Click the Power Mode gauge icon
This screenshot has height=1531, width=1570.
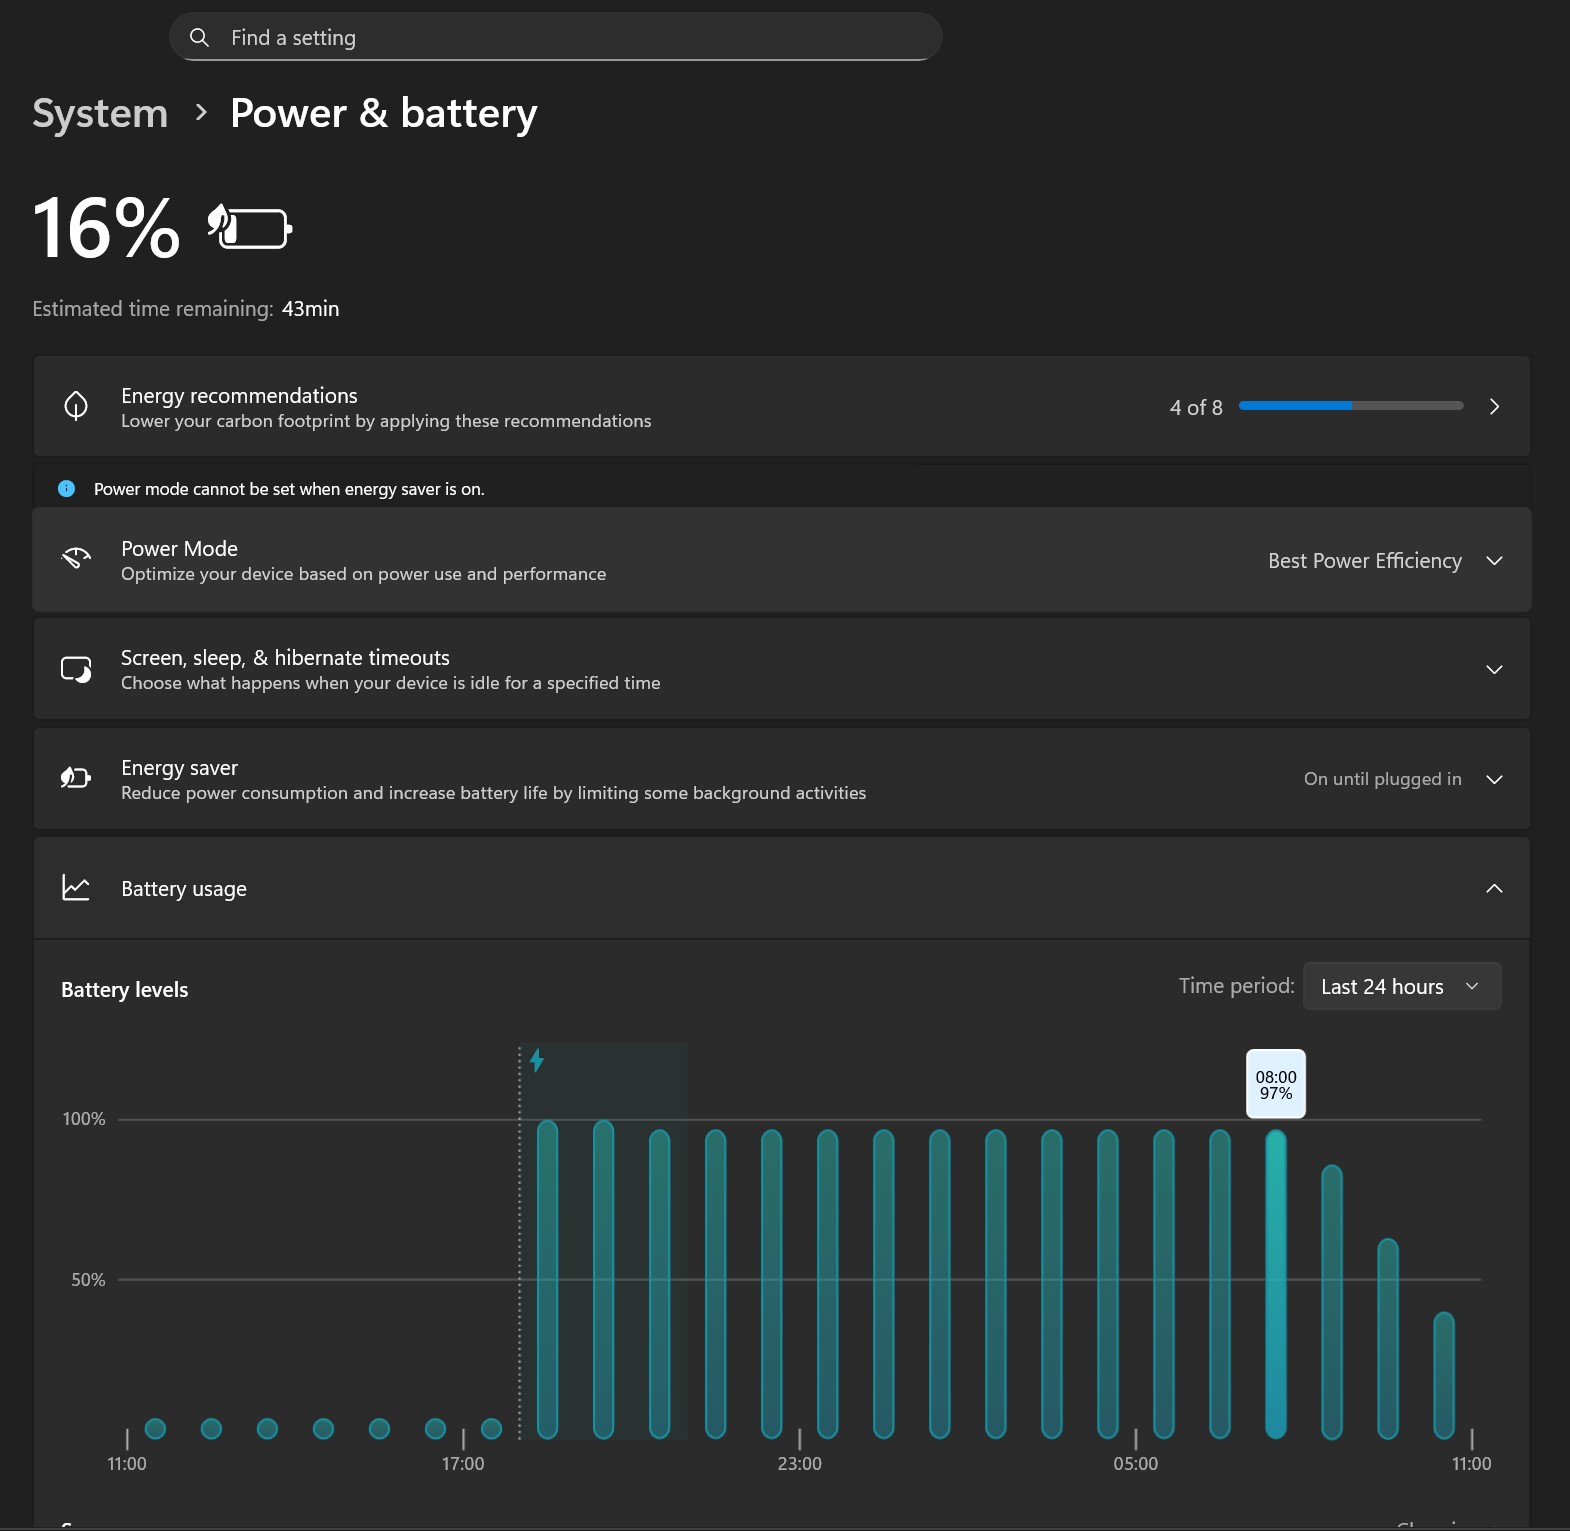[76, 559]
